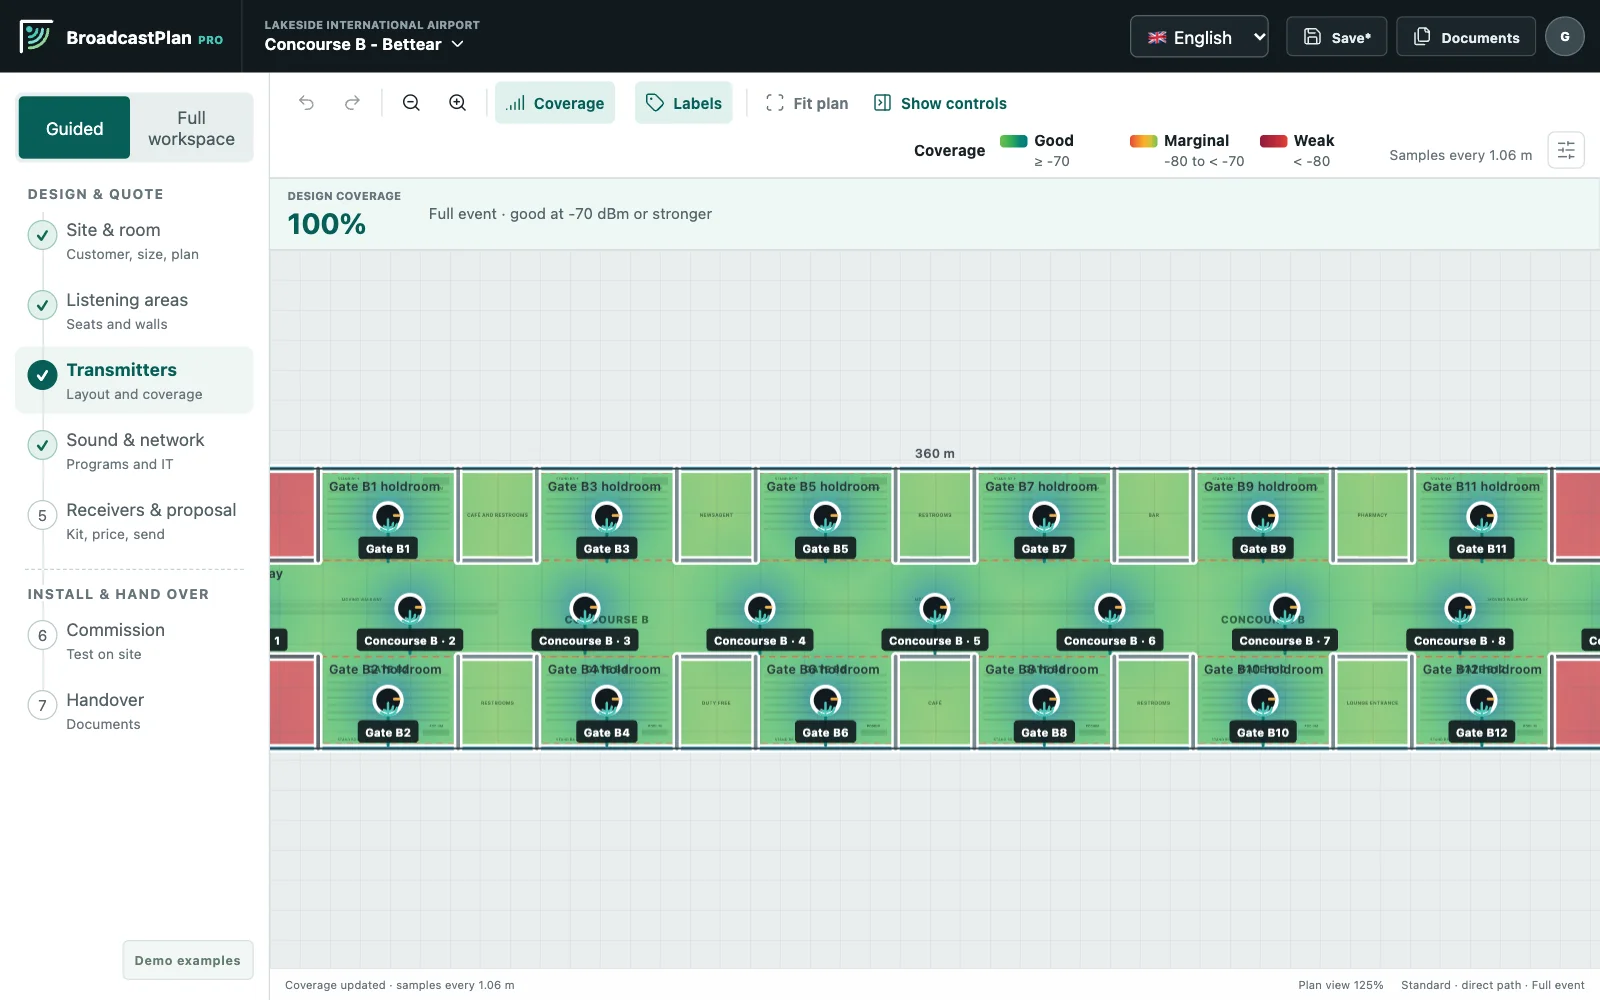Viewport: 1600px width, 1000px height.
Task: Open the Site & room step
Action: pos(134,241)
